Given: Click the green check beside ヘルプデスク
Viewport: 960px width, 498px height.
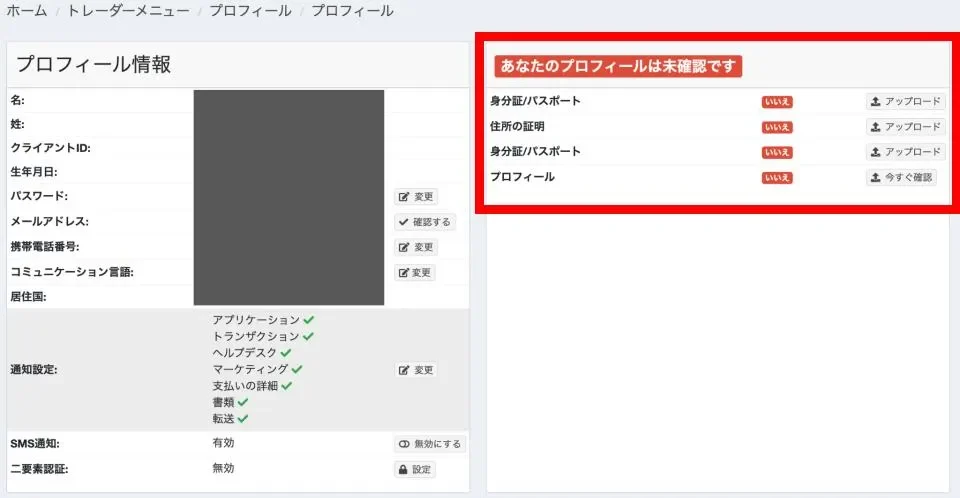Looking at the screenshot, I should (286, 353).
